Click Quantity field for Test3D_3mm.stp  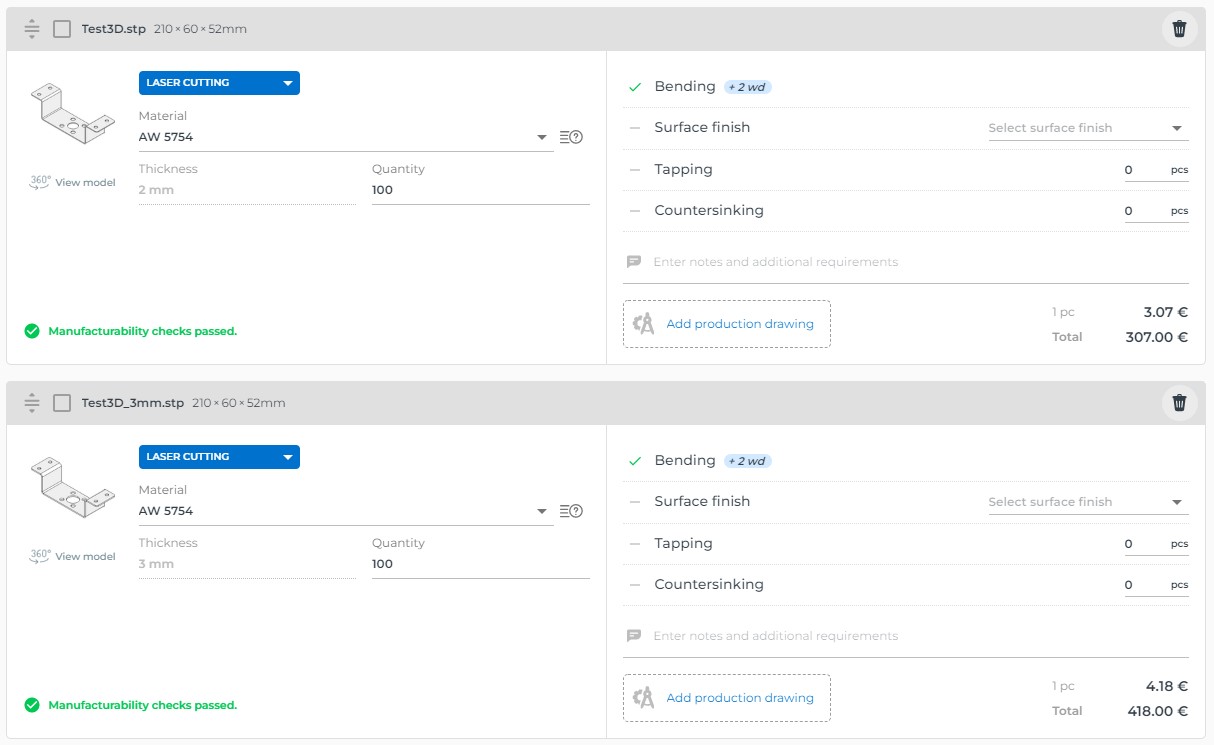[x=481, y=564]
